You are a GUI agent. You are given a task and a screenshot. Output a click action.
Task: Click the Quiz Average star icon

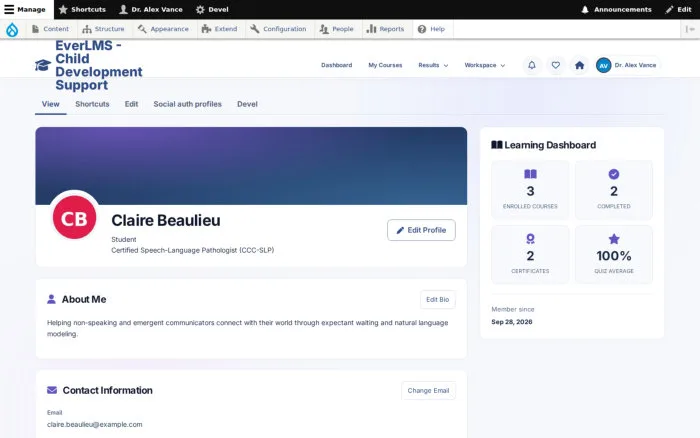click(614, 239)
